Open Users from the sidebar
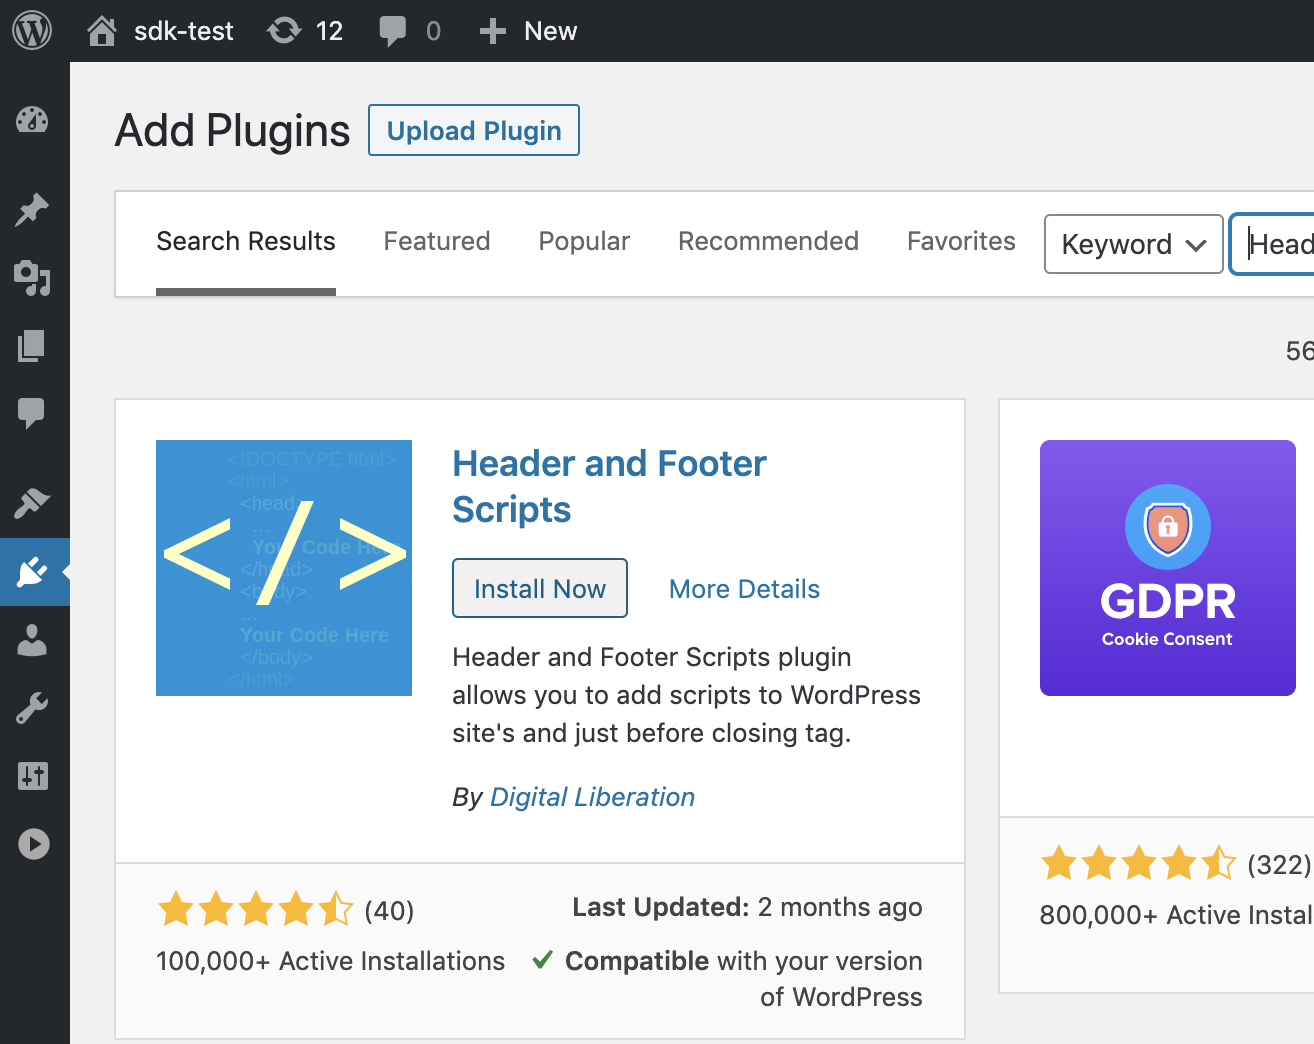This screenshot has width=1314, height=1044. tap(32, 640)
